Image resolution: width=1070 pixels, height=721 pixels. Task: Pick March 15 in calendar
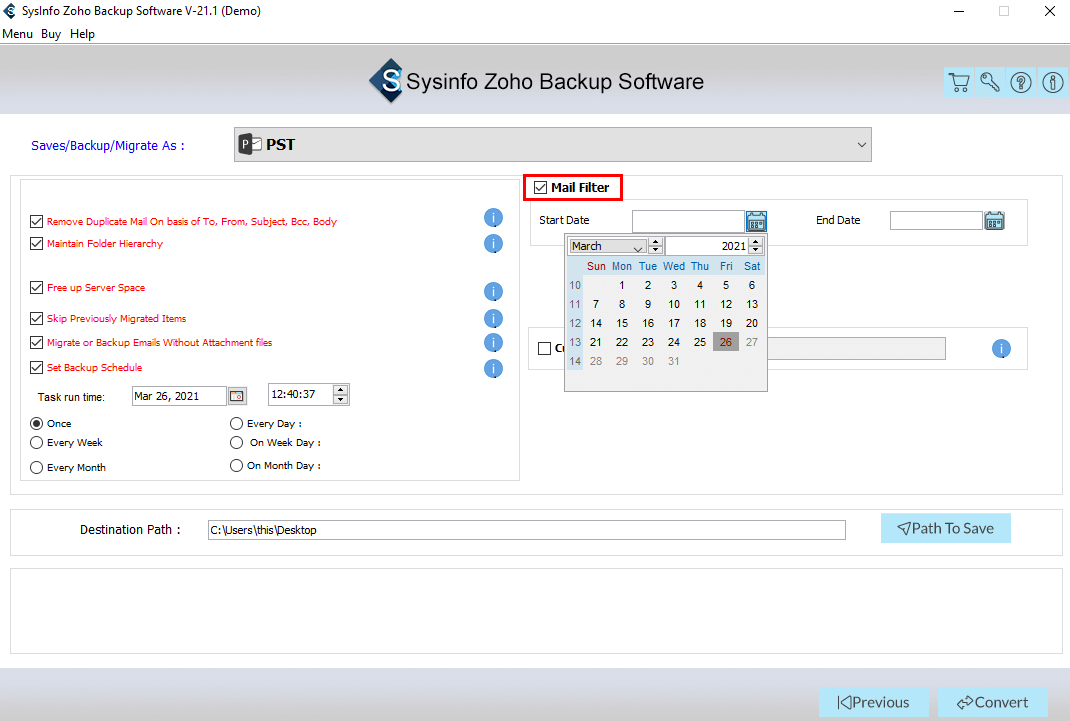pos(622,323)
